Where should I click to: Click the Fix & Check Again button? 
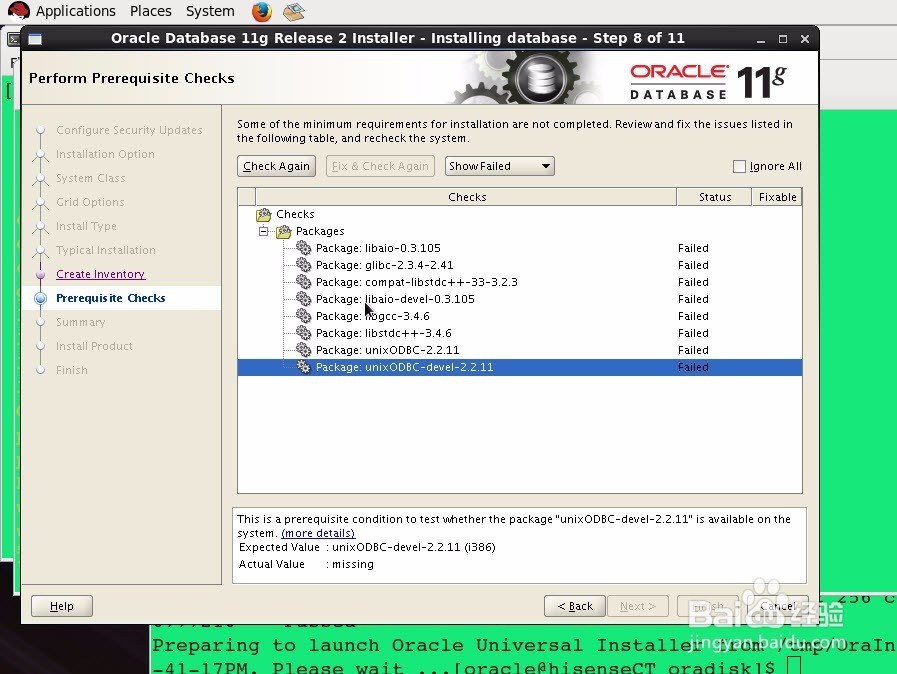[x=380, y=166]
